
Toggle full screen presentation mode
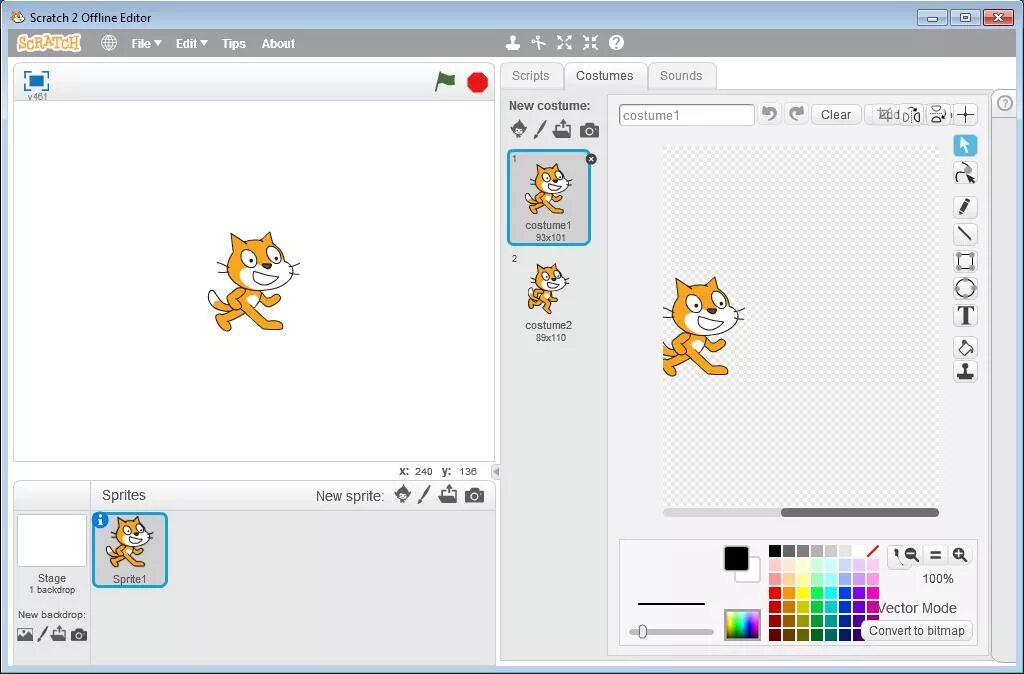(x=37, y=81)
